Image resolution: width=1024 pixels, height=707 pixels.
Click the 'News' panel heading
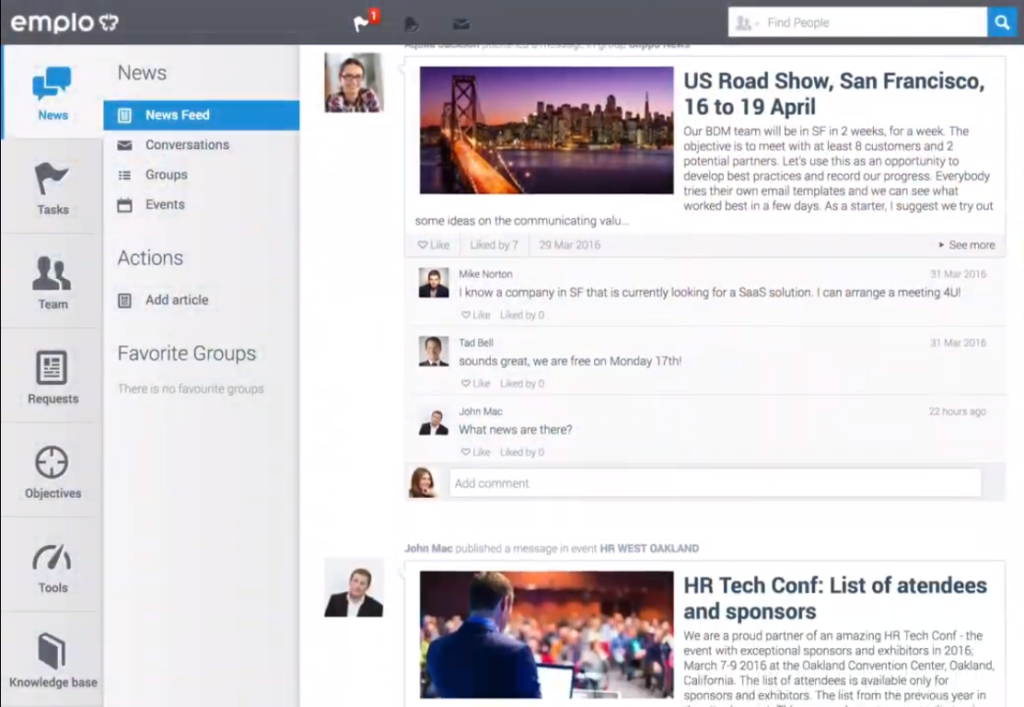142,72
